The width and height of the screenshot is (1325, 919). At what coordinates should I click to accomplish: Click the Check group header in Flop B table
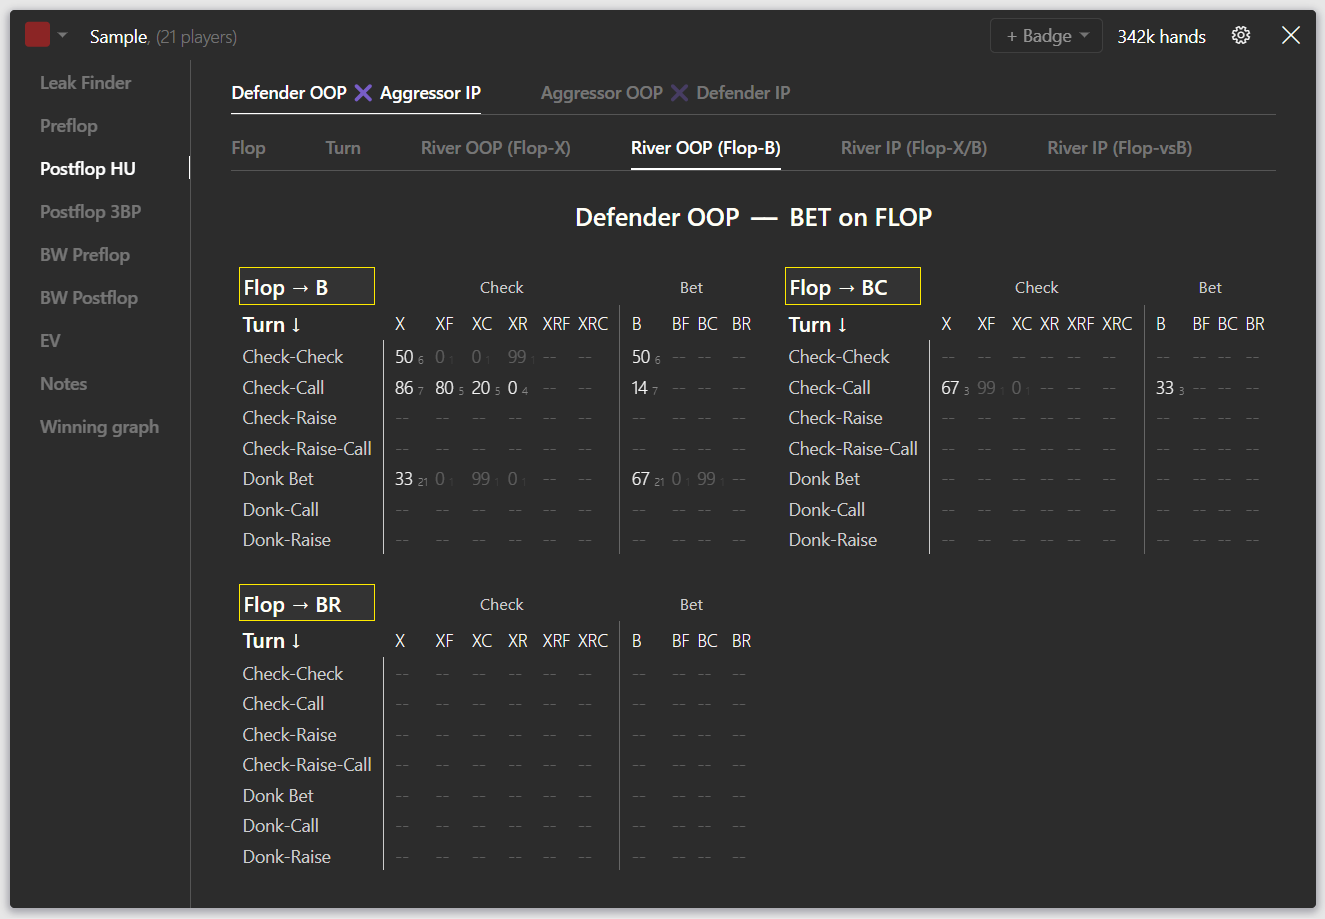point(501,288)
